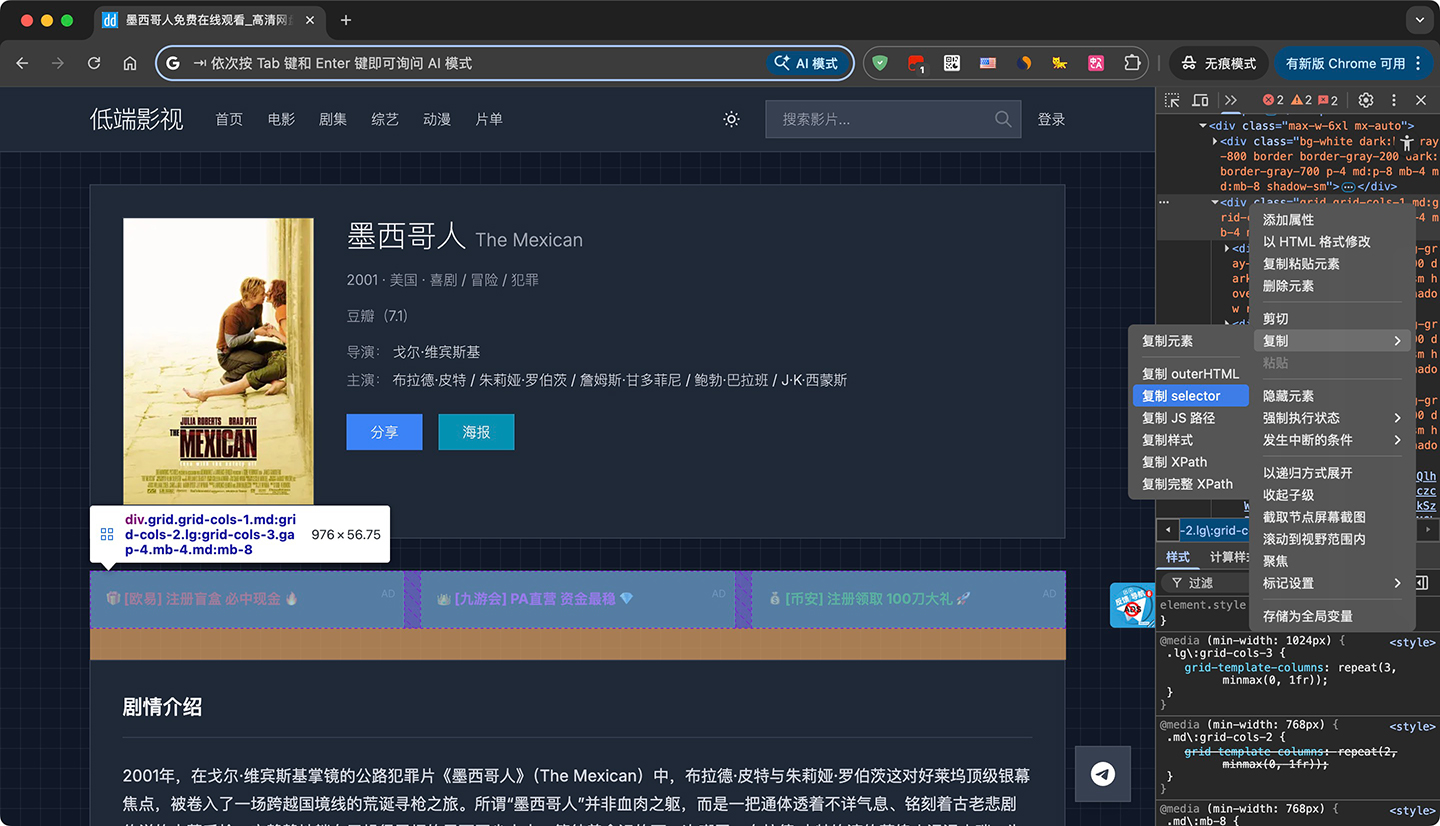Click 无痕模式 in the browser toolbar
Viewport: 1440px width, 826px height.
1223,62
